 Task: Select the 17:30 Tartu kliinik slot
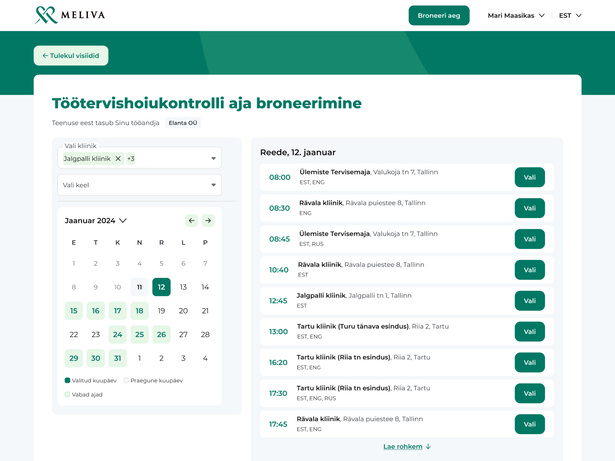coord(529,393)
